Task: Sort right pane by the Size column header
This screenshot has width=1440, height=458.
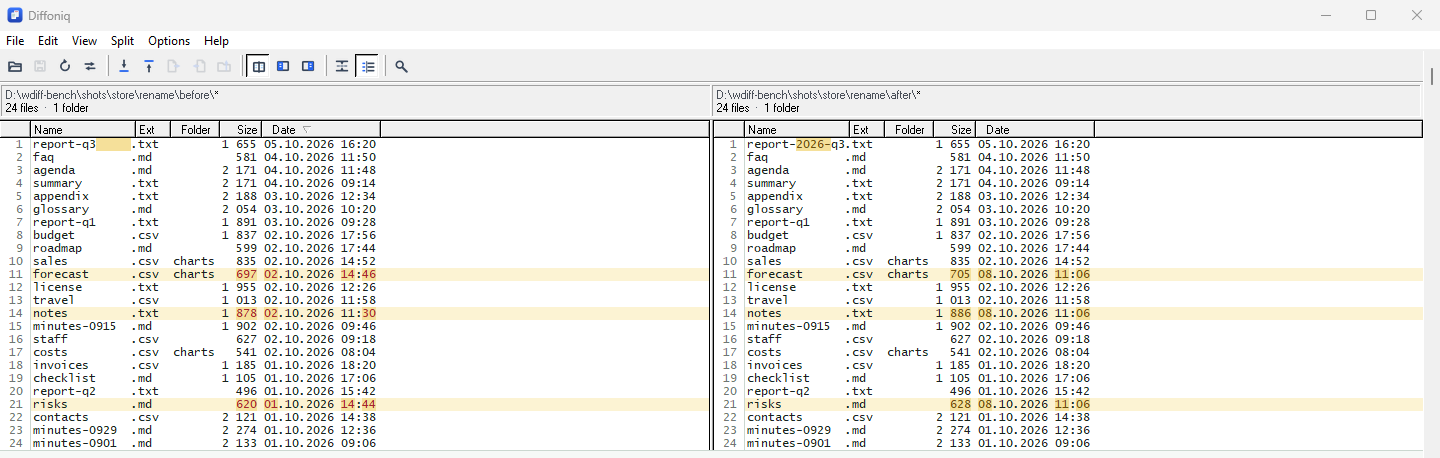Action: 956,129
